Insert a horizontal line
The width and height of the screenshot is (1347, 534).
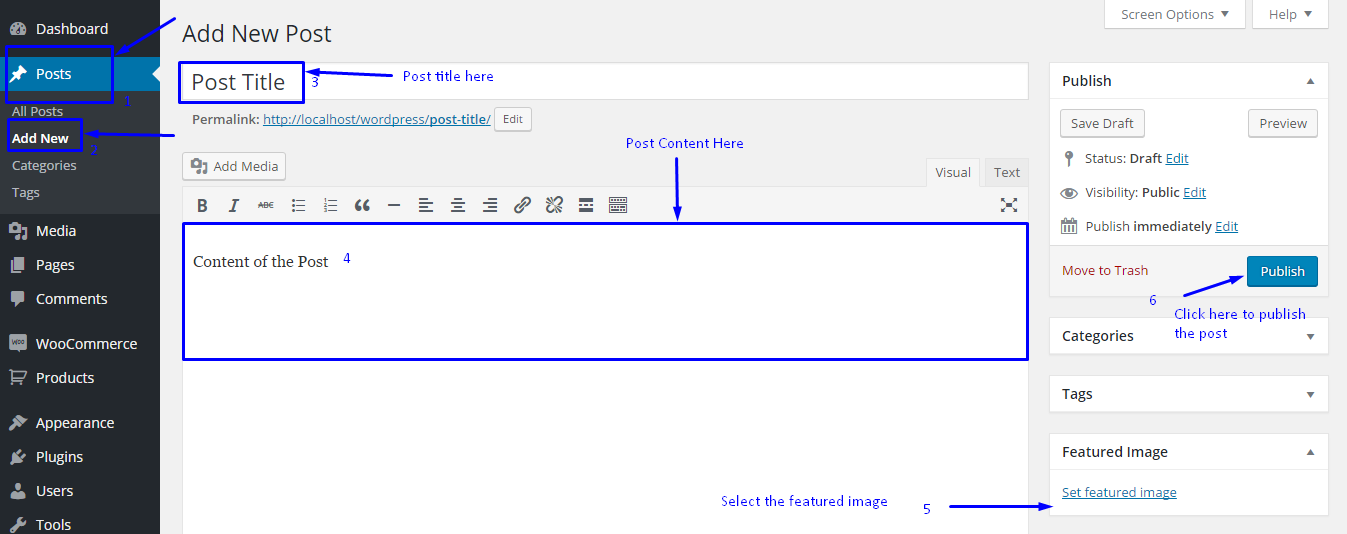[394, 205]
